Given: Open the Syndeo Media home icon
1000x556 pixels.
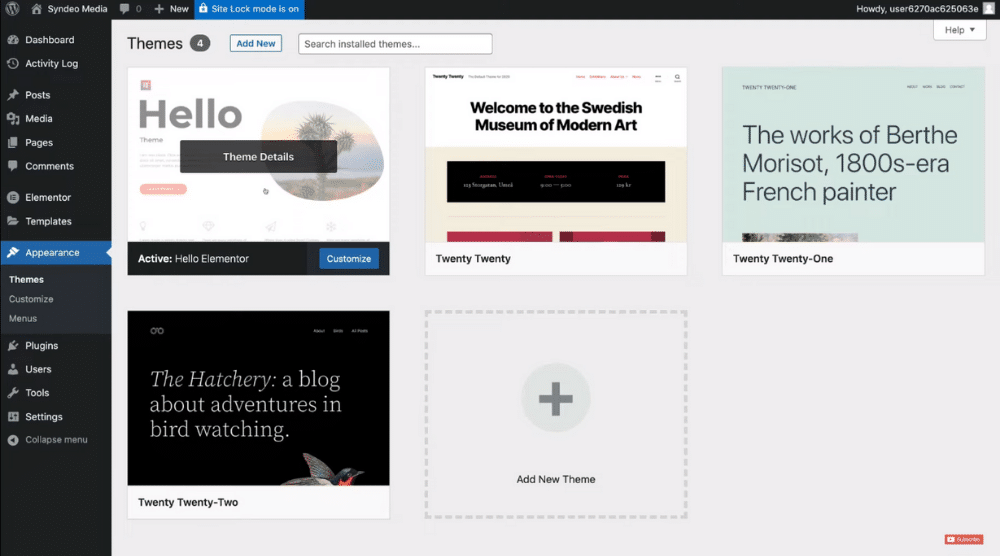Looking at the screenshot, I should 36,9.
